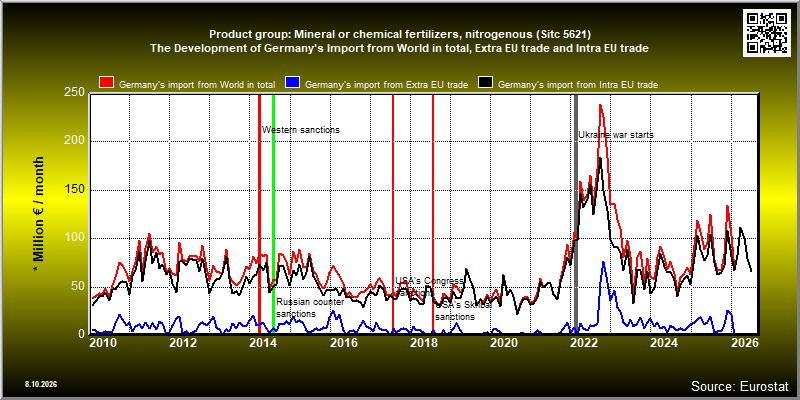The height and width of the screenshot is (400, 800).
Task: Click the chart title line with Sitc 5621
Action: click(400, 35)
